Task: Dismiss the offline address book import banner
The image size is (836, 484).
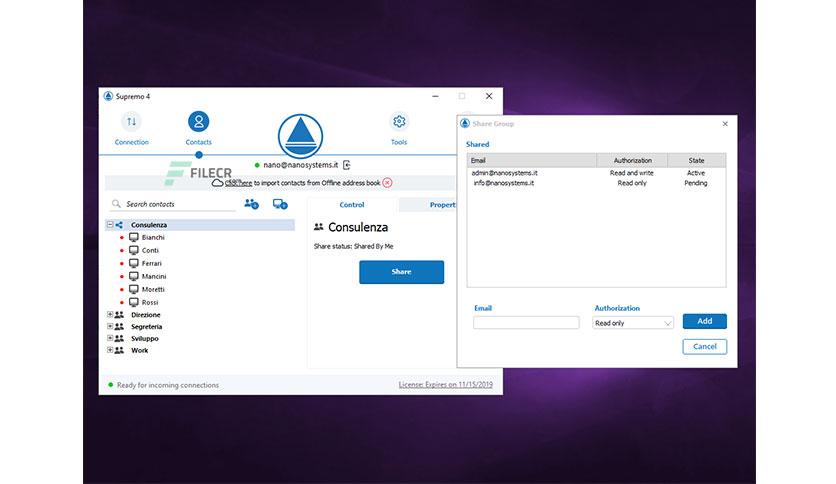Action: pos(388,183)
